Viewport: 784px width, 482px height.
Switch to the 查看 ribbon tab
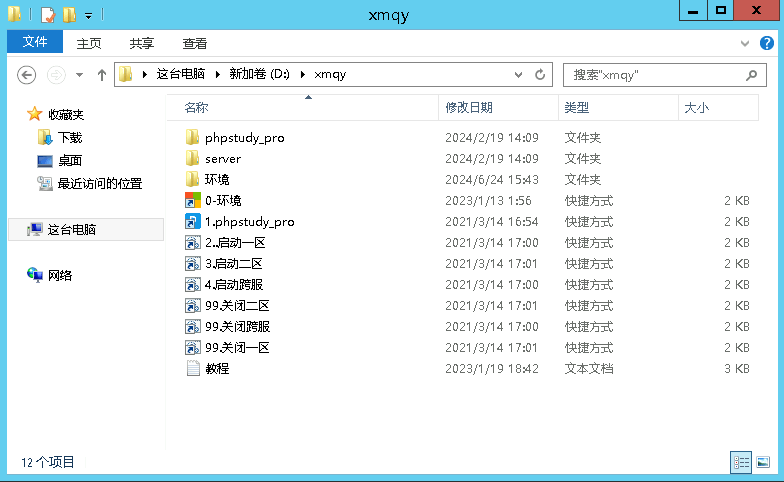(x=195, y=44)
